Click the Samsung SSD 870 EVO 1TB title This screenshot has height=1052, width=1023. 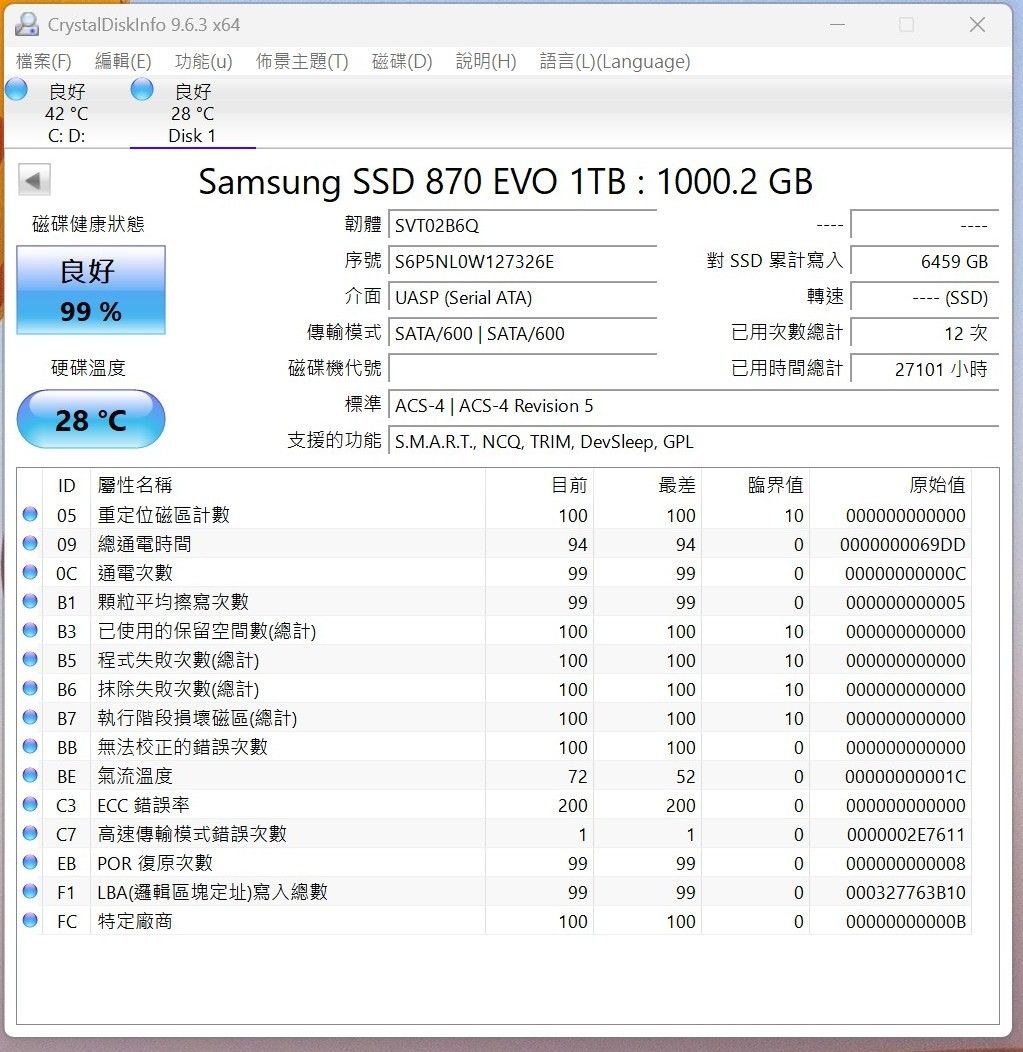[505, 181]
